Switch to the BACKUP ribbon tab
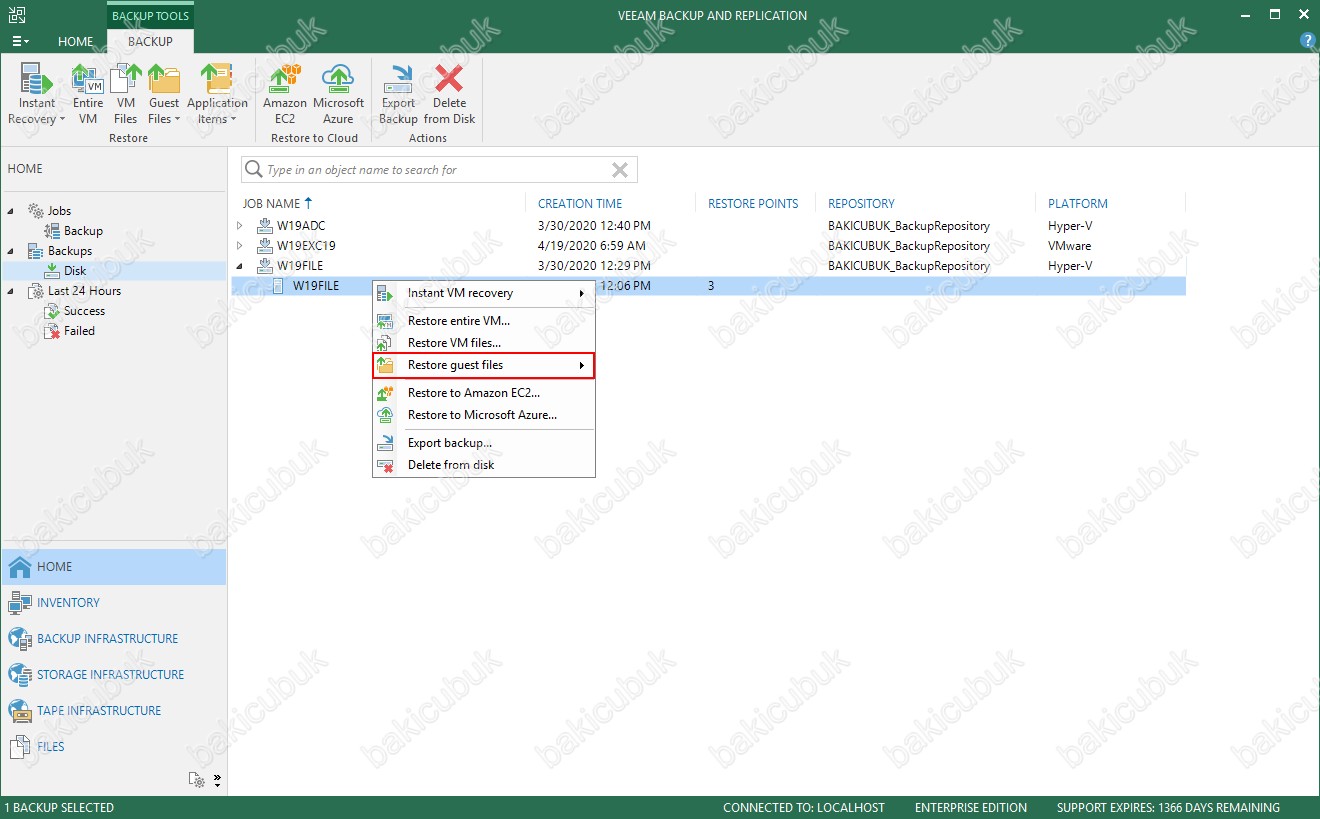 point(151,41)
